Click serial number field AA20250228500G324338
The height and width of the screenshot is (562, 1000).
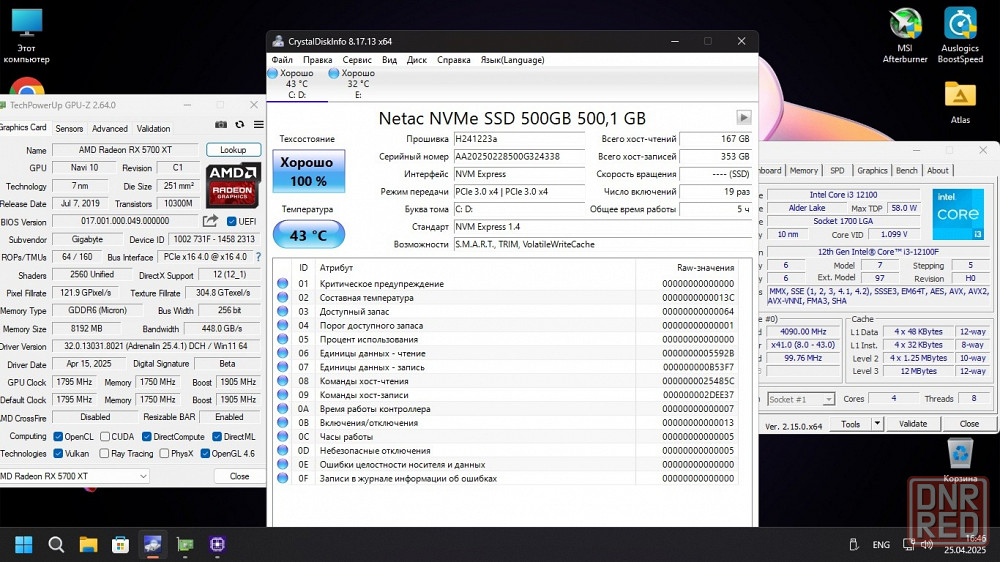pos(519,156)
